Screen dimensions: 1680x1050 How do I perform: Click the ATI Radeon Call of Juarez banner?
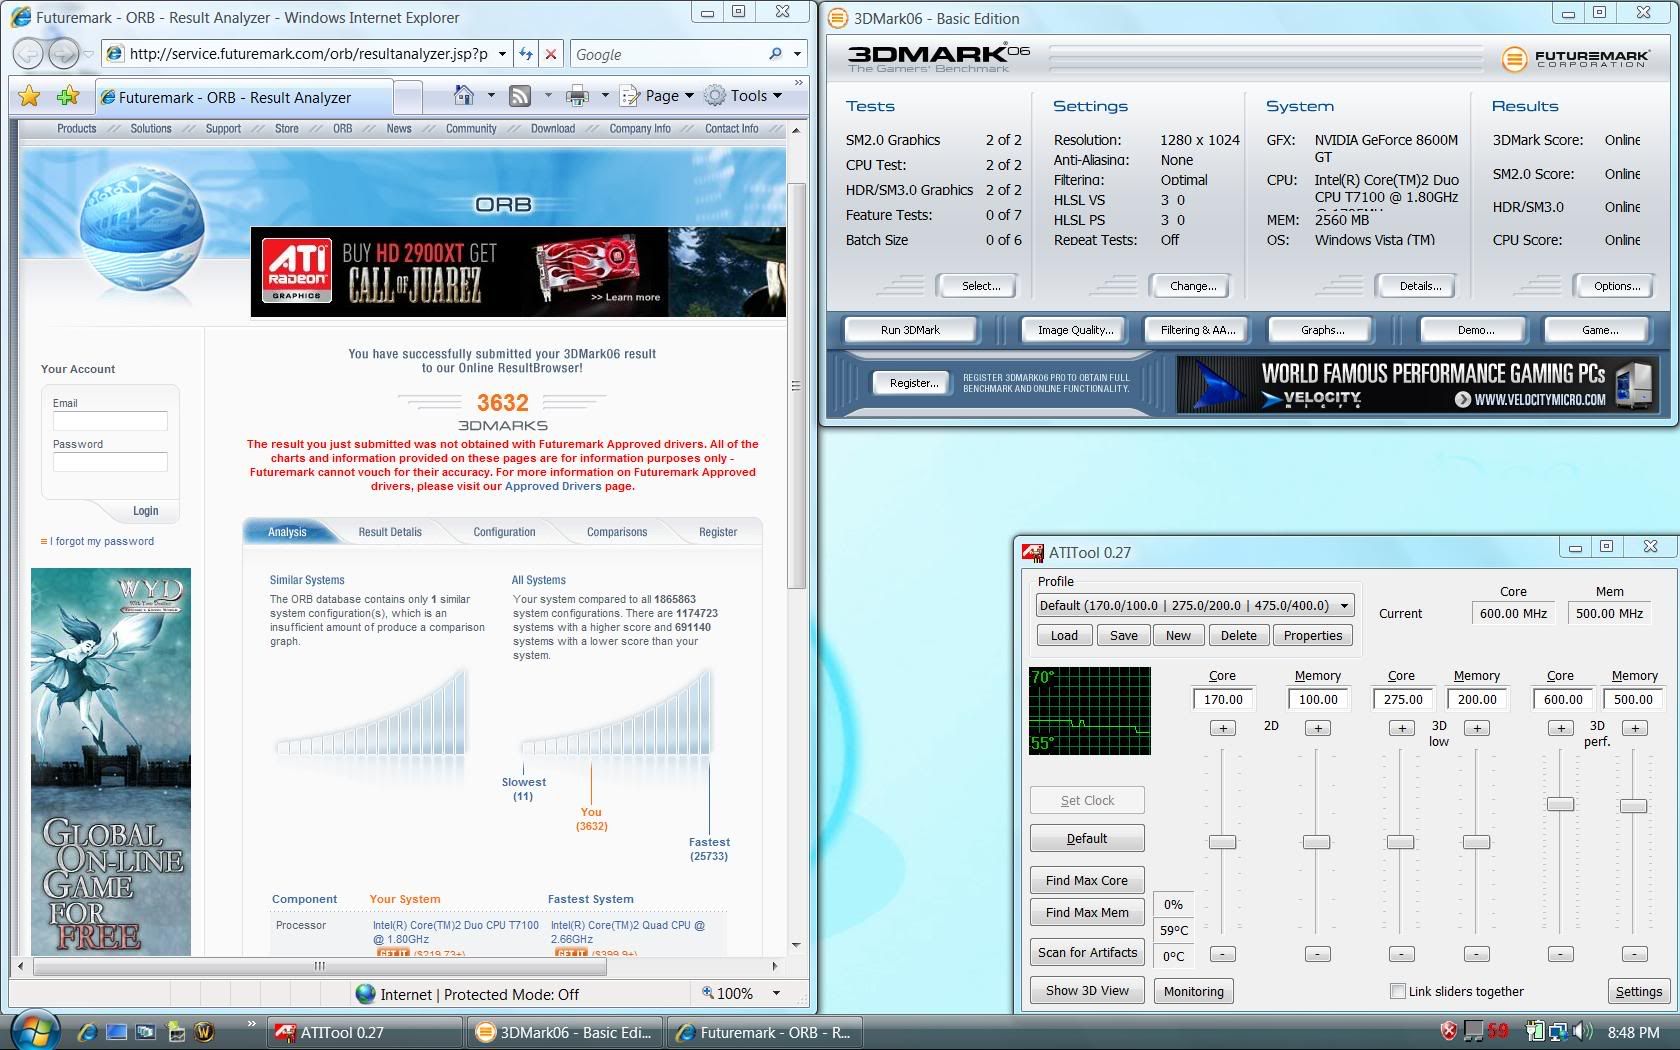click(x=518, y=272)
